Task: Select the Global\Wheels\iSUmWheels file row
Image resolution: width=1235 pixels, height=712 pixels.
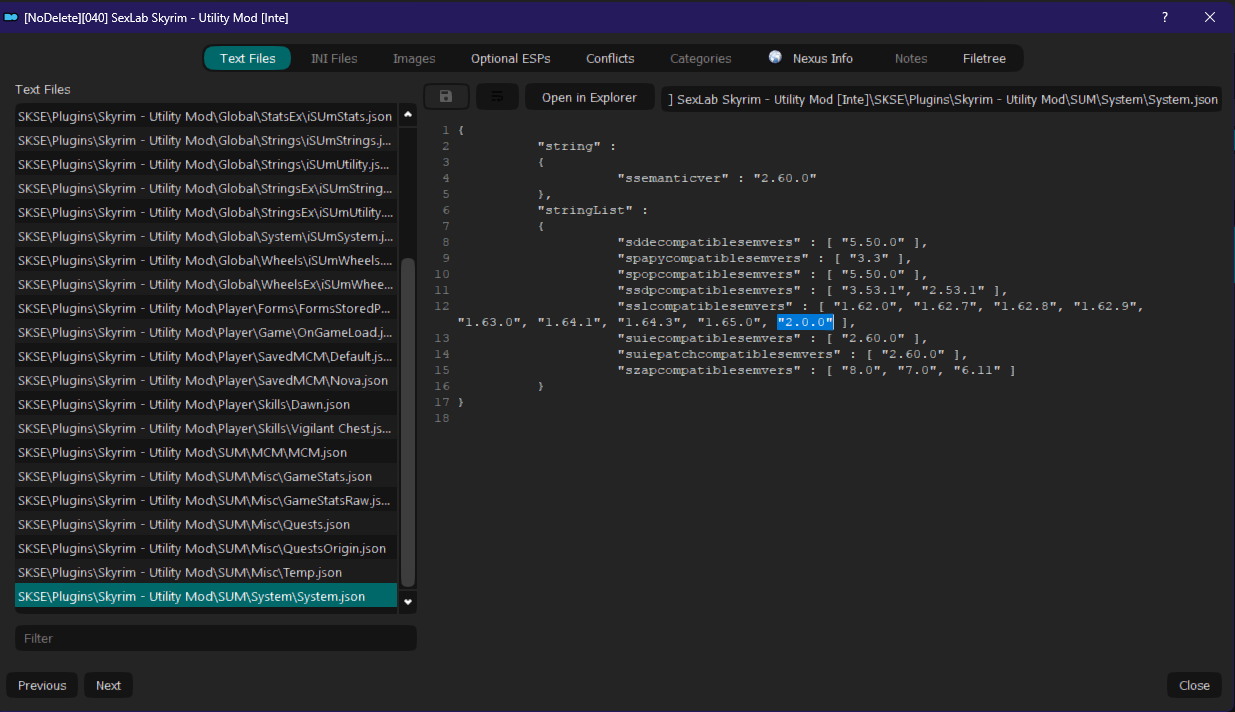Action: [x=206, y=261]
